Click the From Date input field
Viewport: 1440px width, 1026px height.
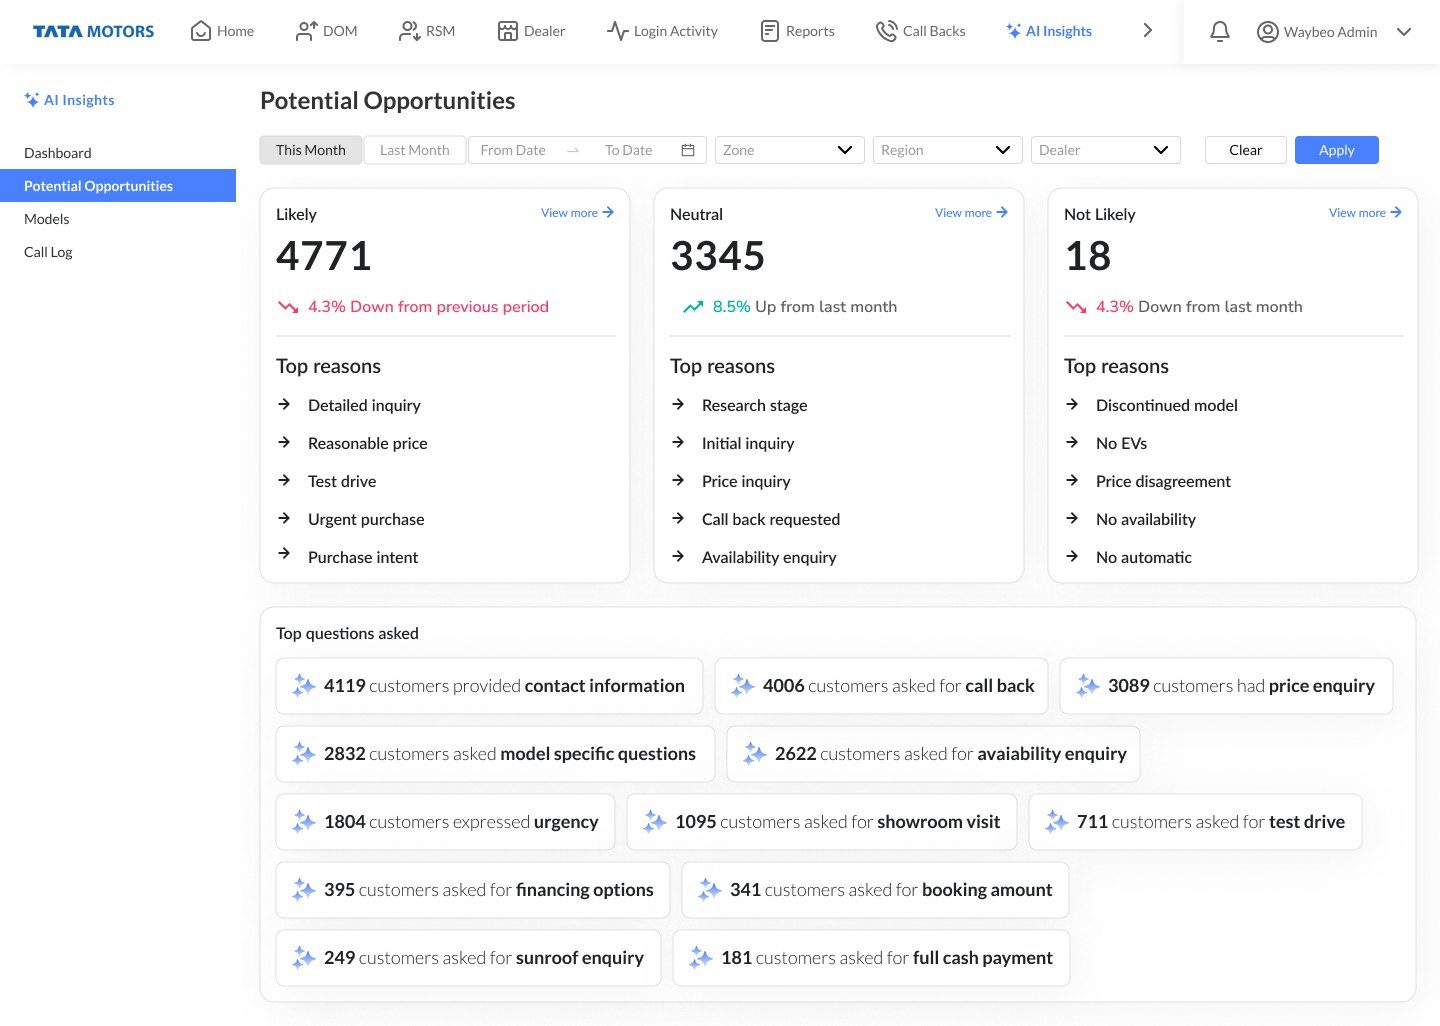(x=513, y=150)
